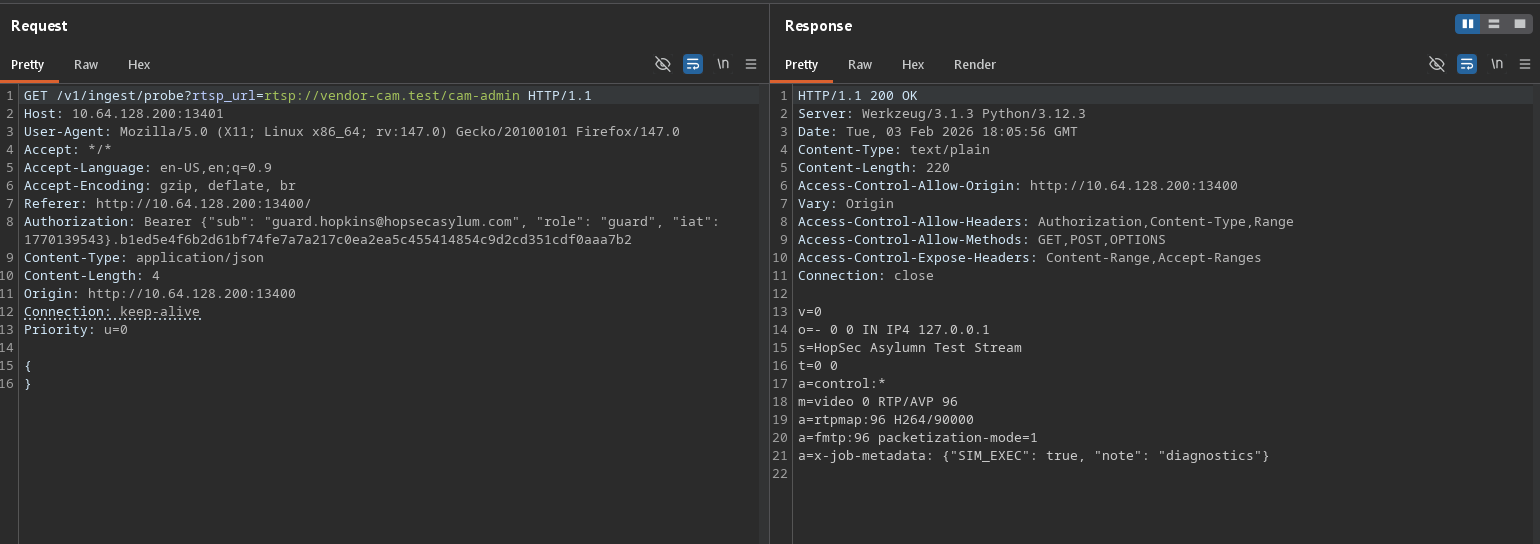
Task: Switch Request view to Hex tab
Action: (x=139, y=64)
